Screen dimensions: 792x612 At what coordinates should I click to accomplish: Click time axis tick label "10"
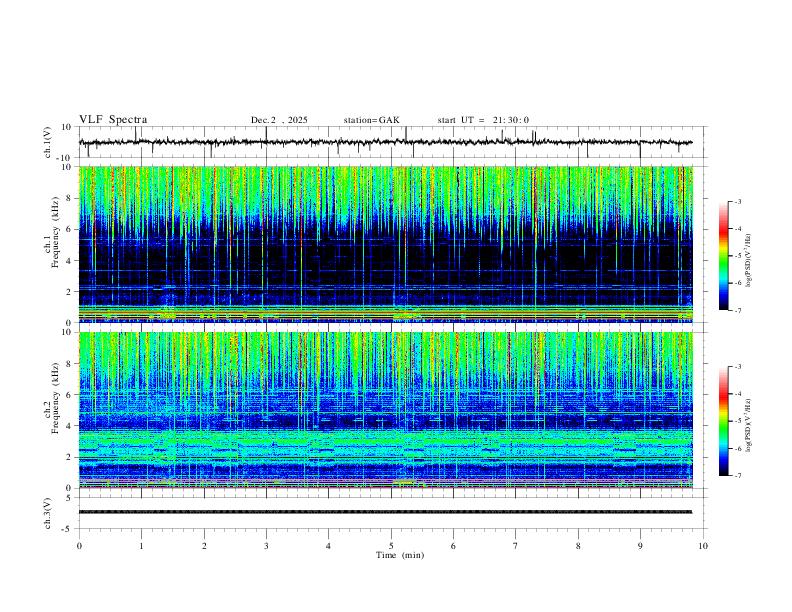pyautogui.click(x=703, y=546)
